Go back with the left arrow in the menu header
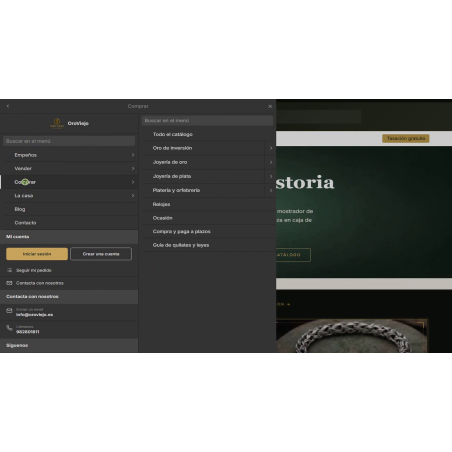 click(x=8, y=106)
